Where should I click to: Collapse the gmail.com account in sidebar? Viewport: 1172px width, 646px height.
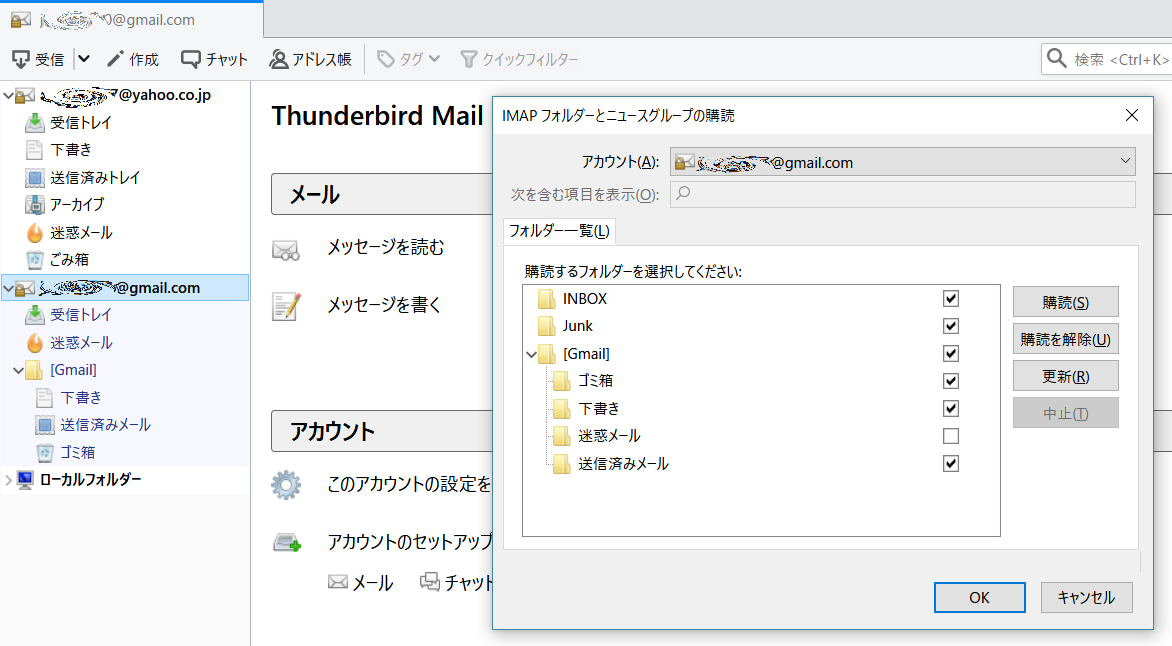tap(8, 288)
